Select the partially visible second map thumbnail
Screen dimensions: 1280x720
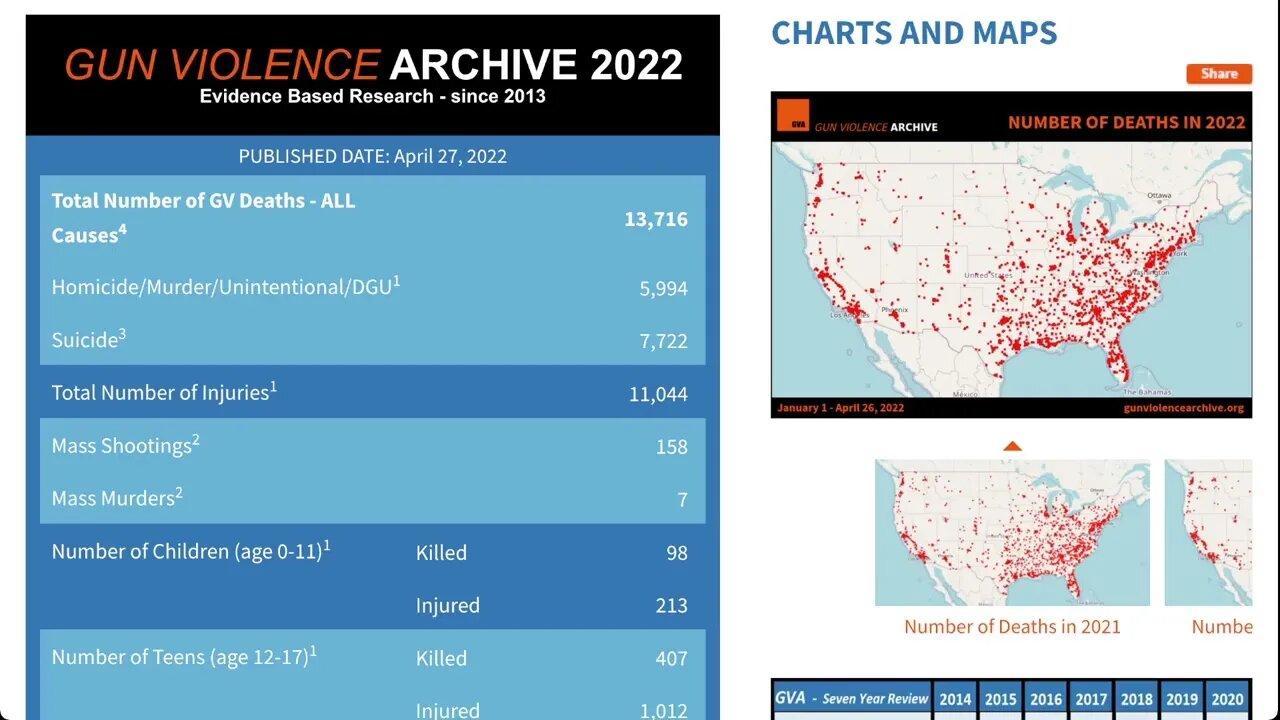[1208, 532]
